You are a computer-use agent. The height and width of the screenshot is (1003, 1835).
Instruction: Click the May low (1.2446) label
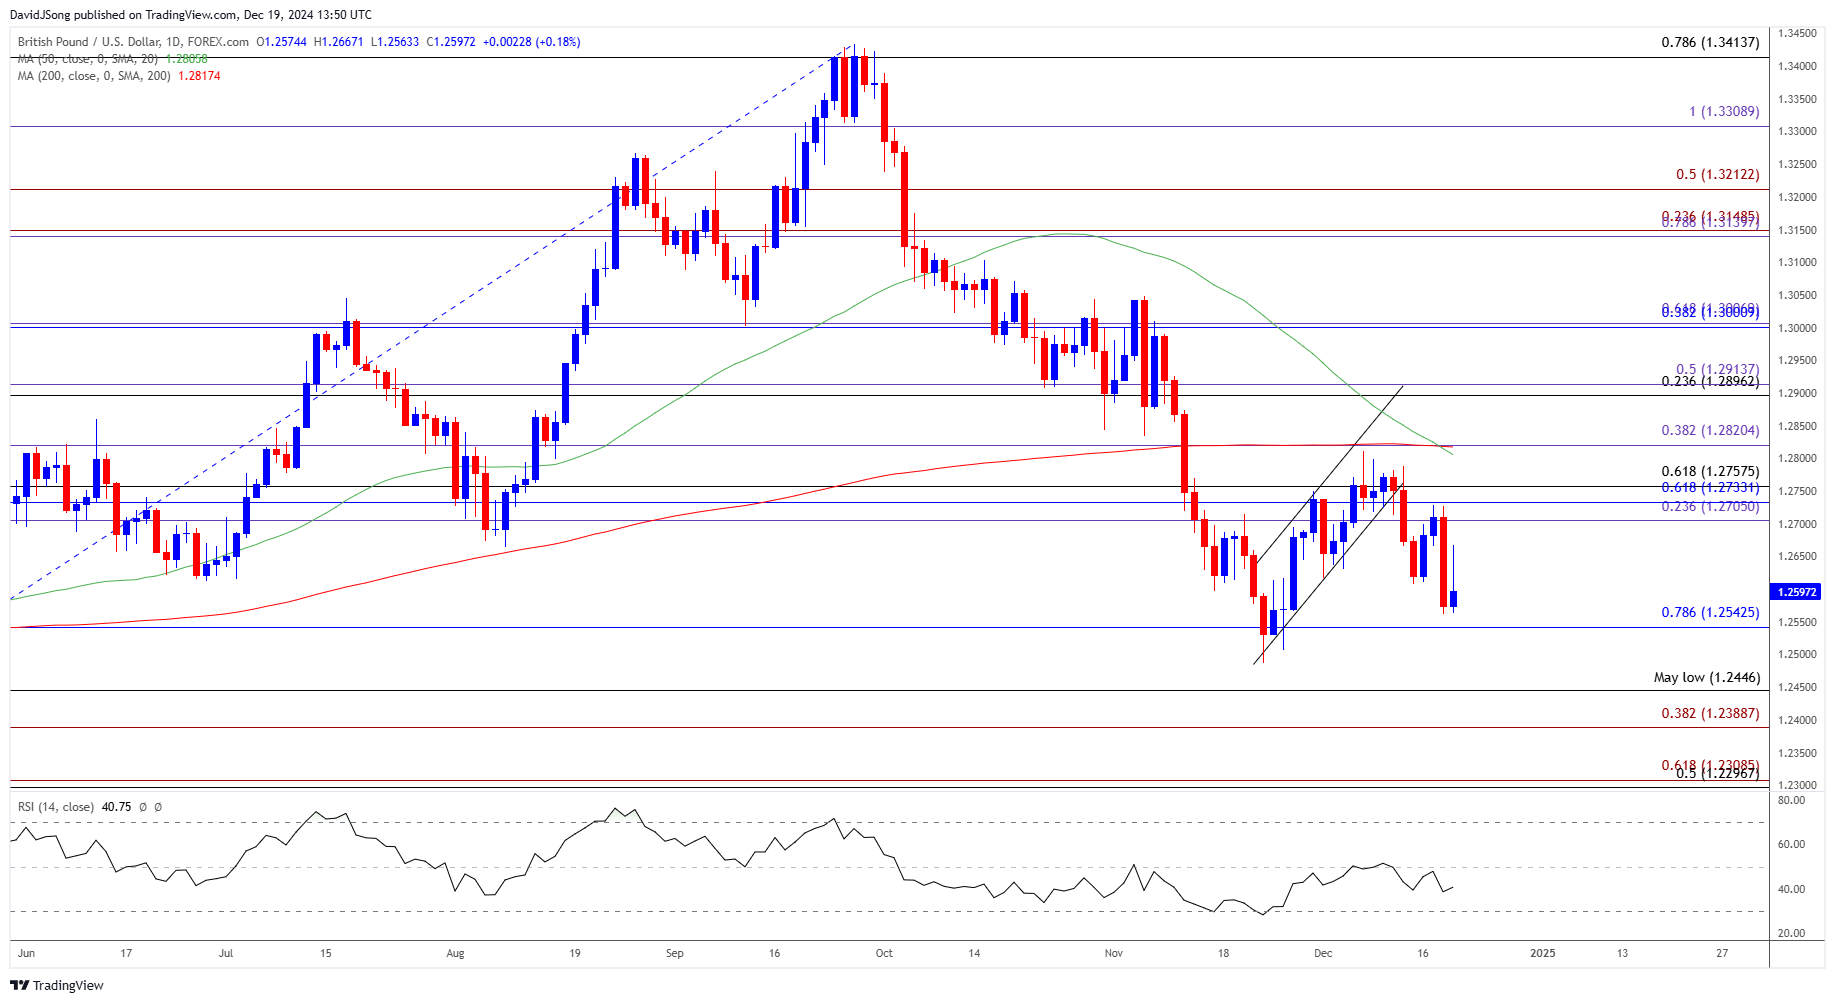1707,677
